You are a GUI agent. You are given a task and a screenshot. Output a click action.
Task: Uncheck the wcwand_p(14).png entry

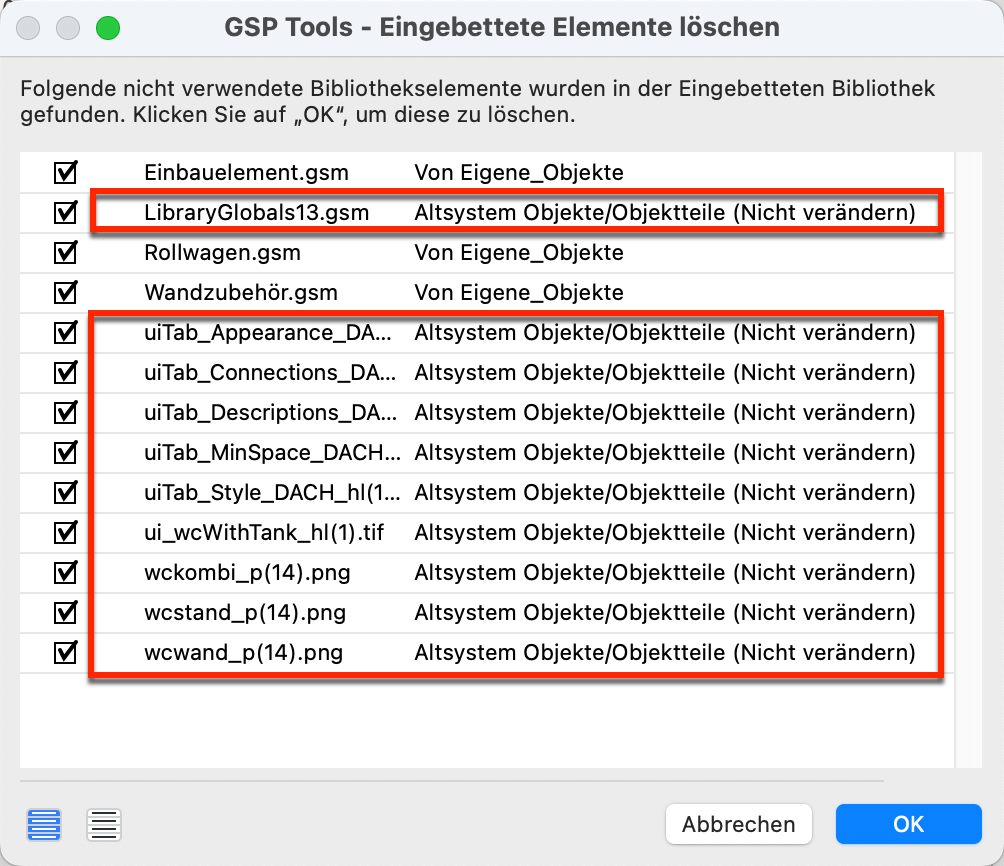[x=65, y=652]
